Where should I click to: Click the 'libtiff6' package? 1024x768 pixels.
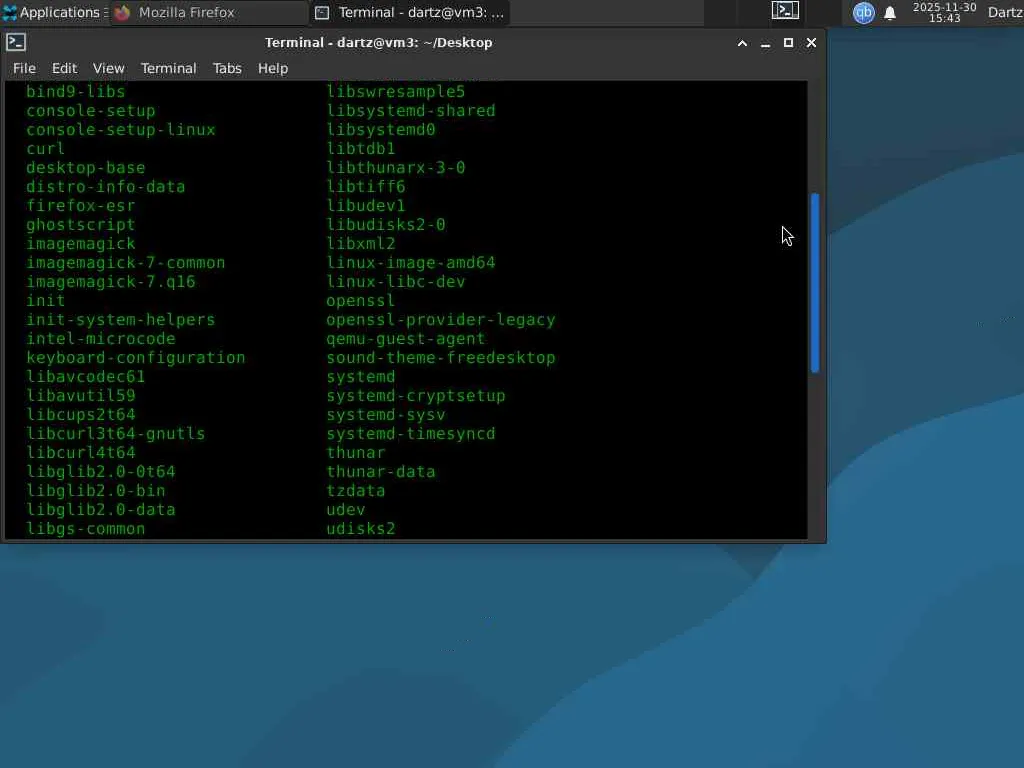(366, 187)
